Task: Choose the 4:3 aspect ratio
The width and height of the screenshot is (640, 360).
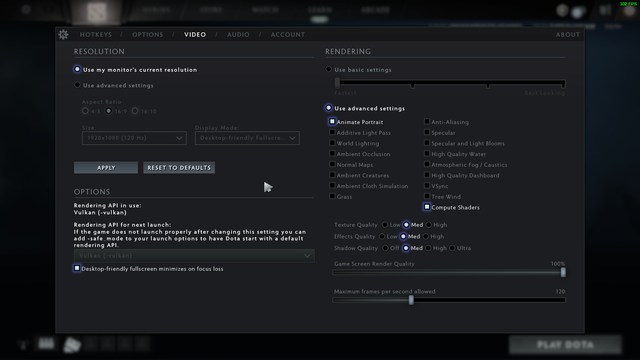Action: point(85,111)
